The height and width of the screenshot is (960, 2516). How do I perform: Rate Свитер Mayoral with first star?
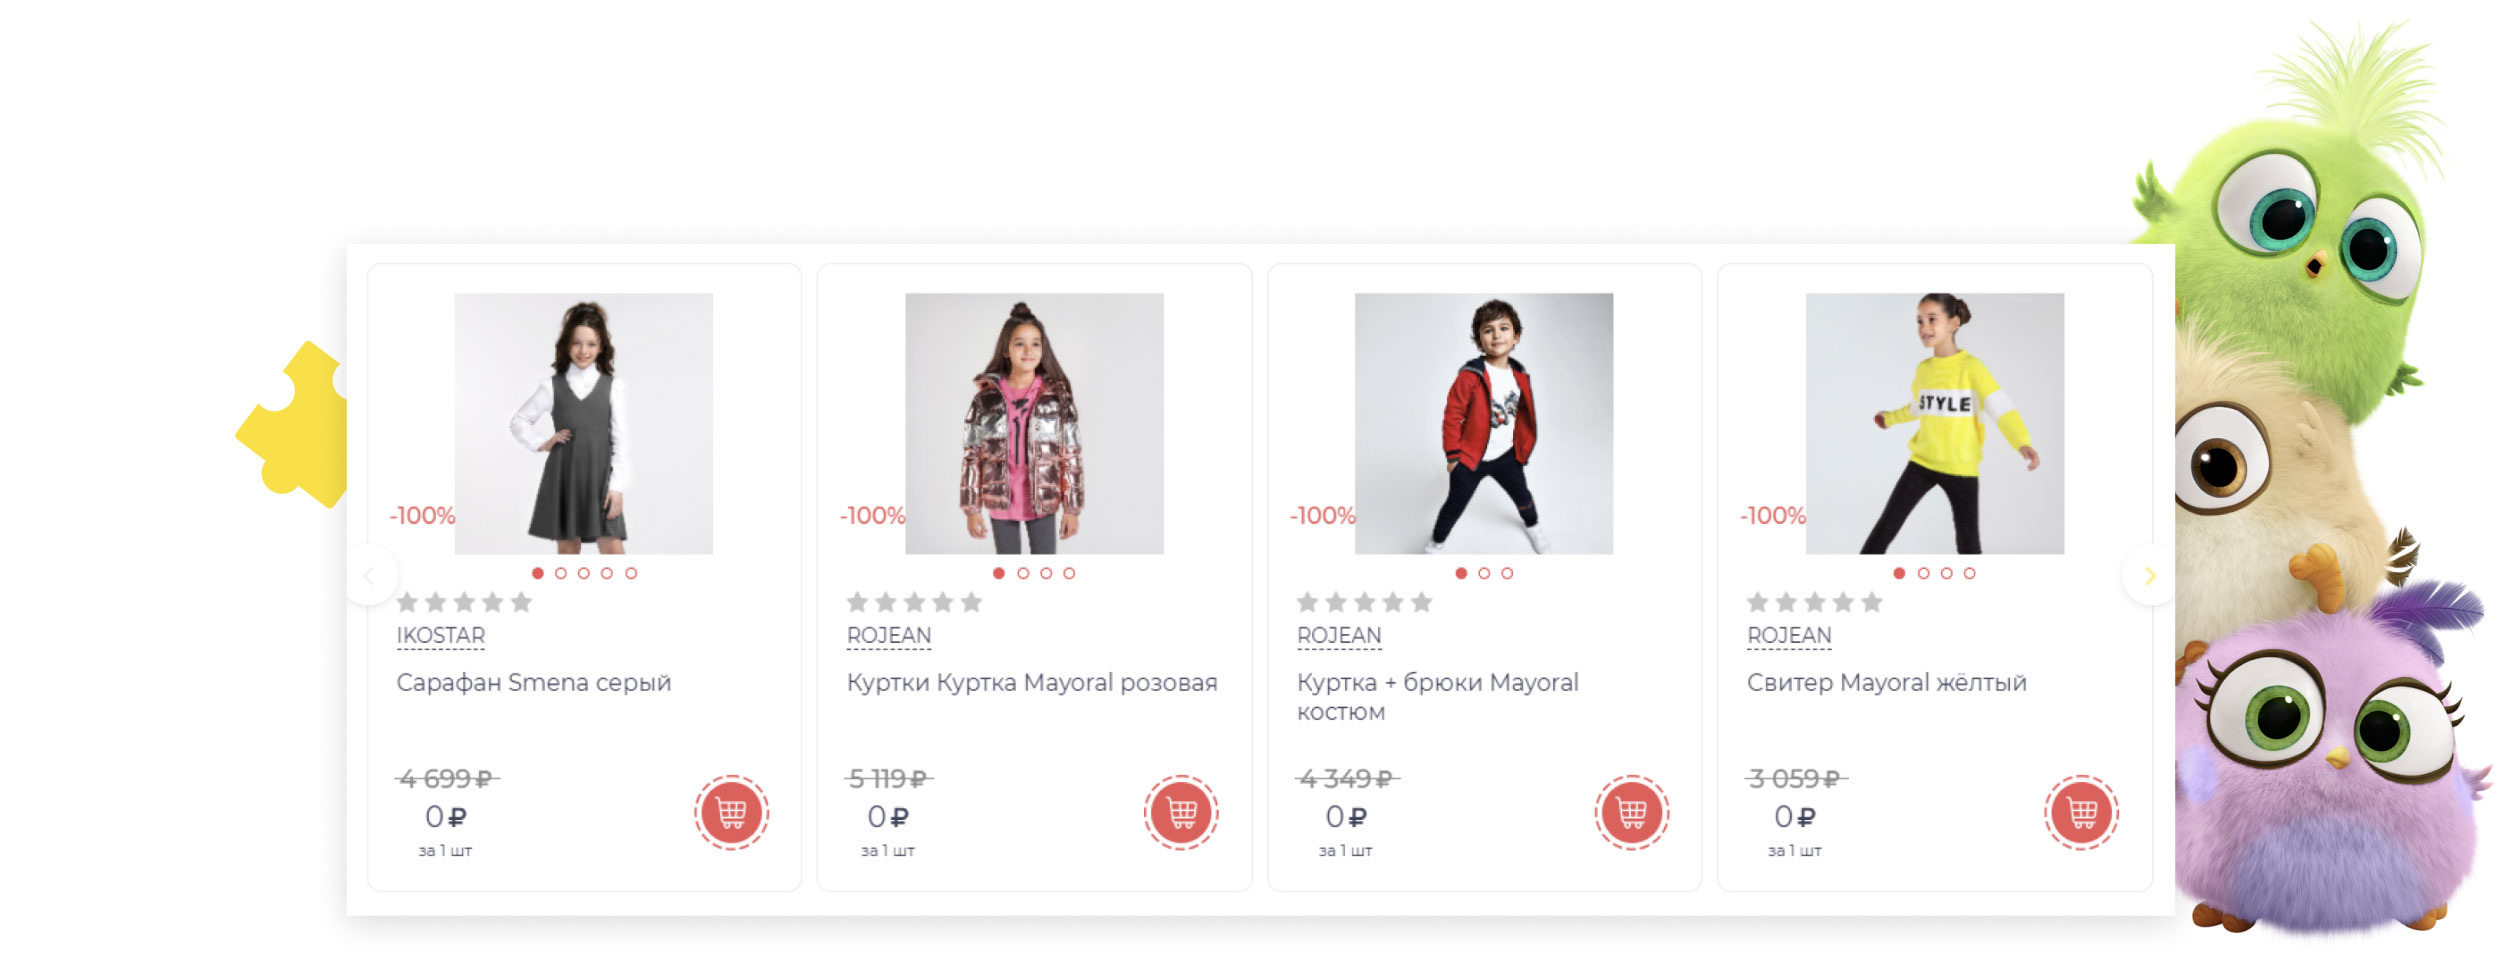[x=1757, y=602]
